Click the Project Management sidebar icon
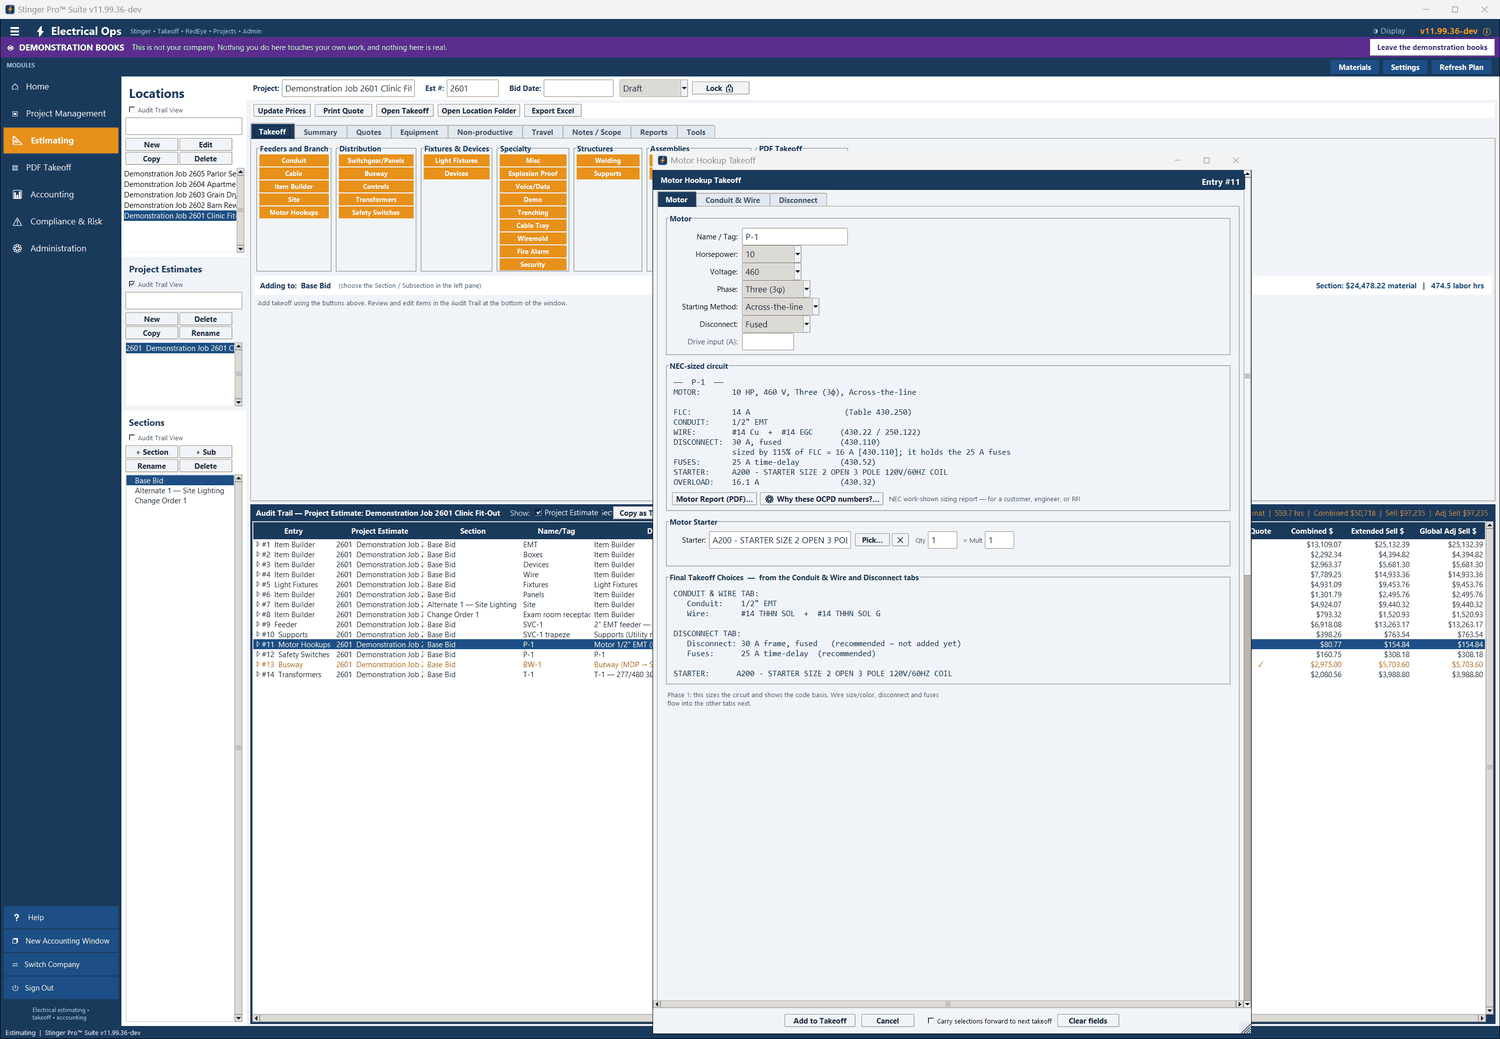This screenshot has height=1039, width=1500. click(15, 114)
